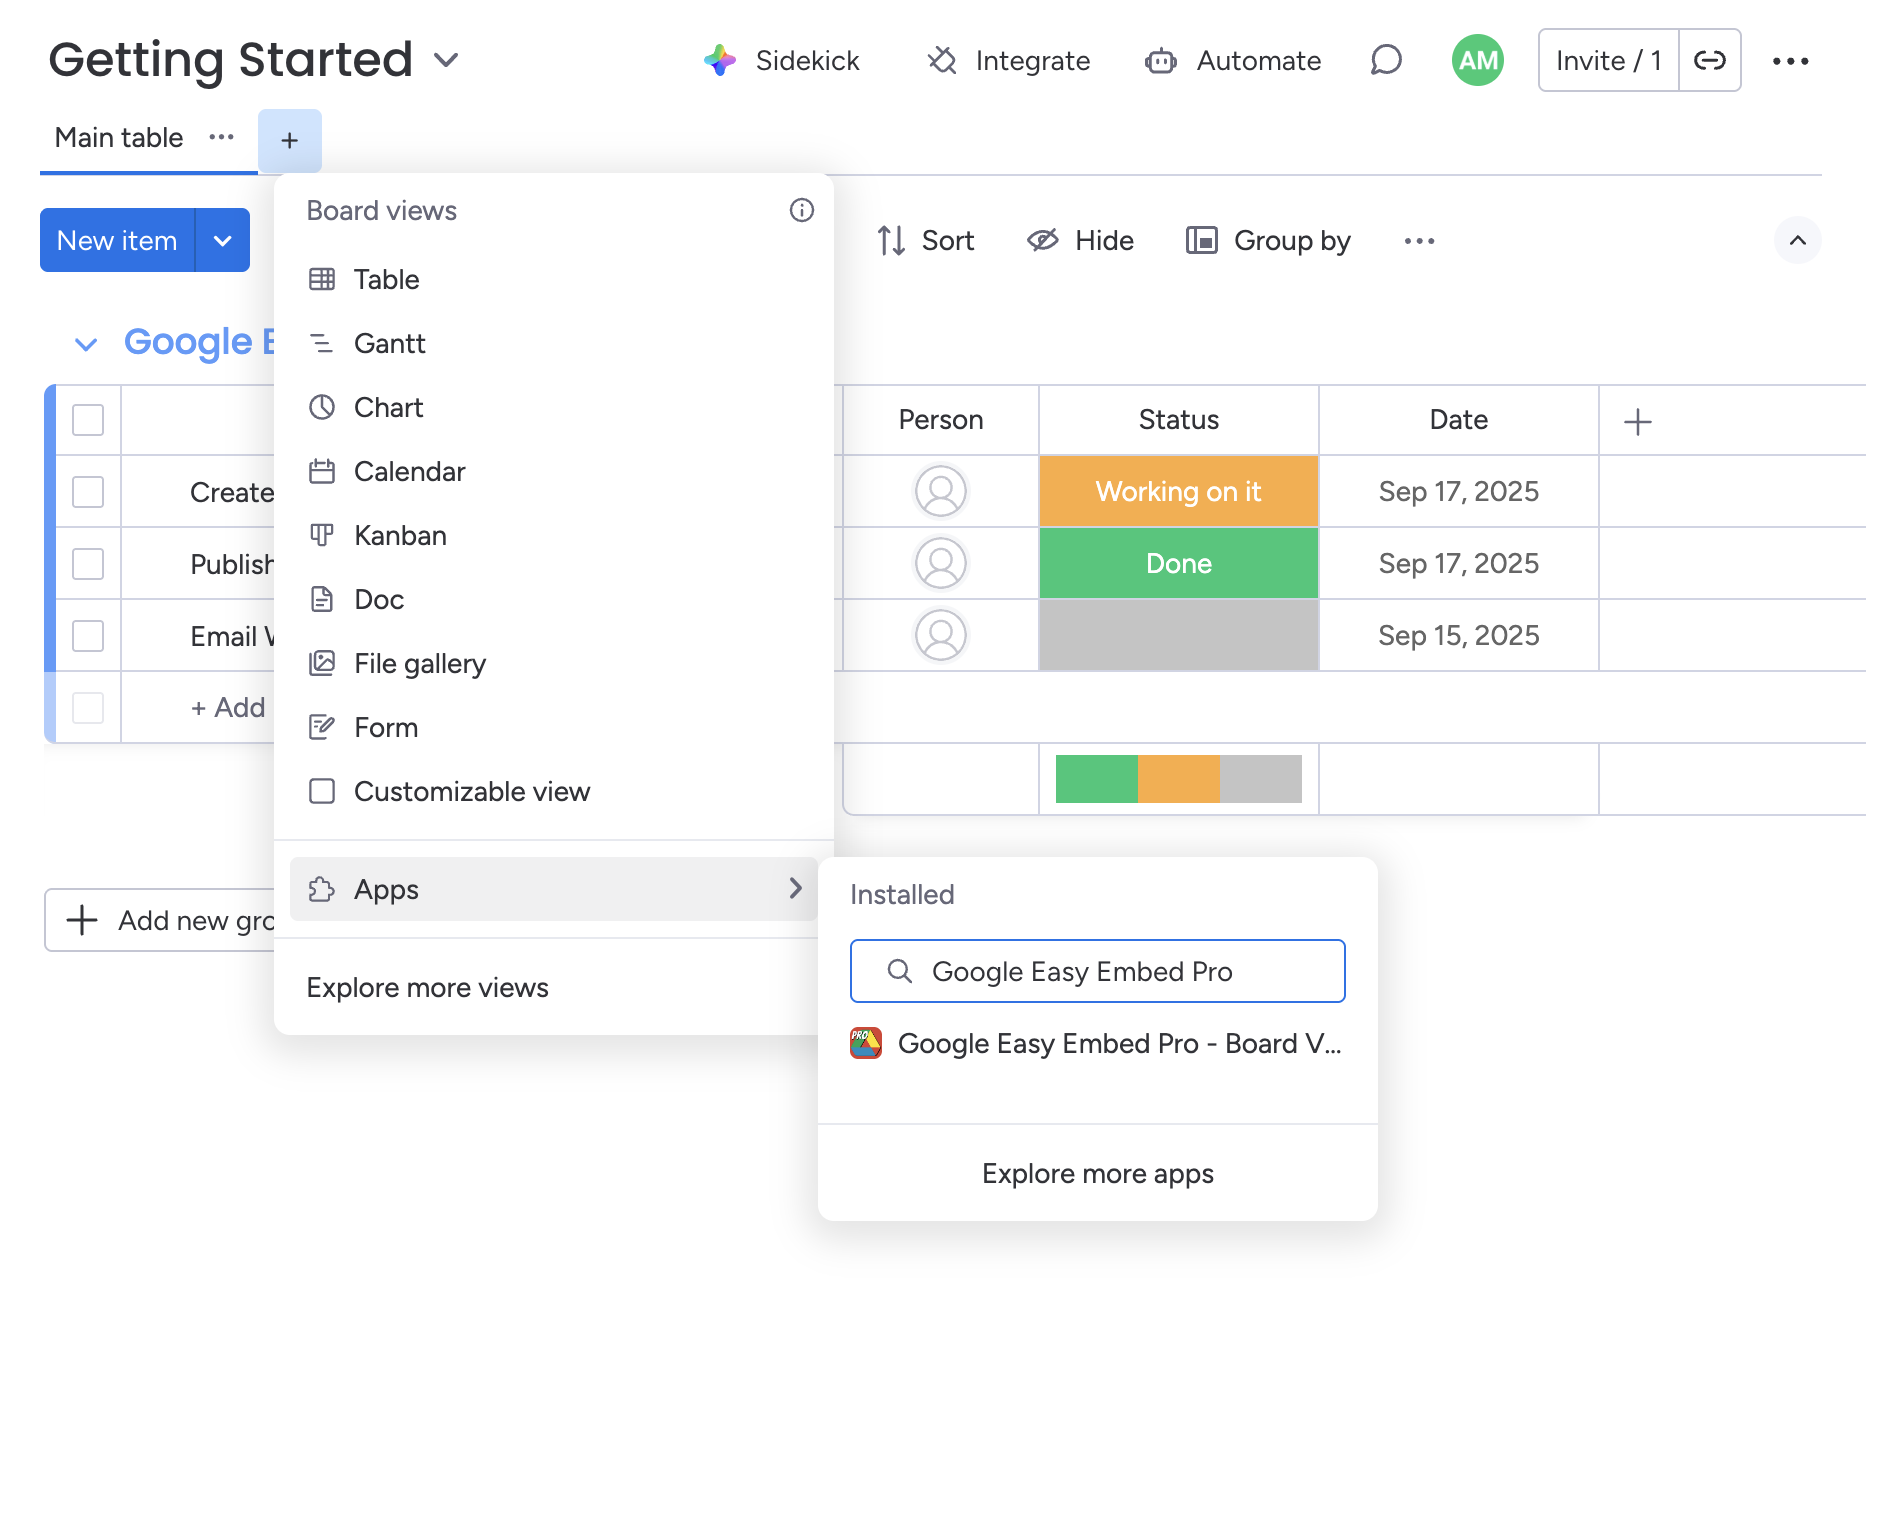This screenshot has height=1530, width=1884.
Task: Click the installed apps search field
Action: (x=1097, y=970)
